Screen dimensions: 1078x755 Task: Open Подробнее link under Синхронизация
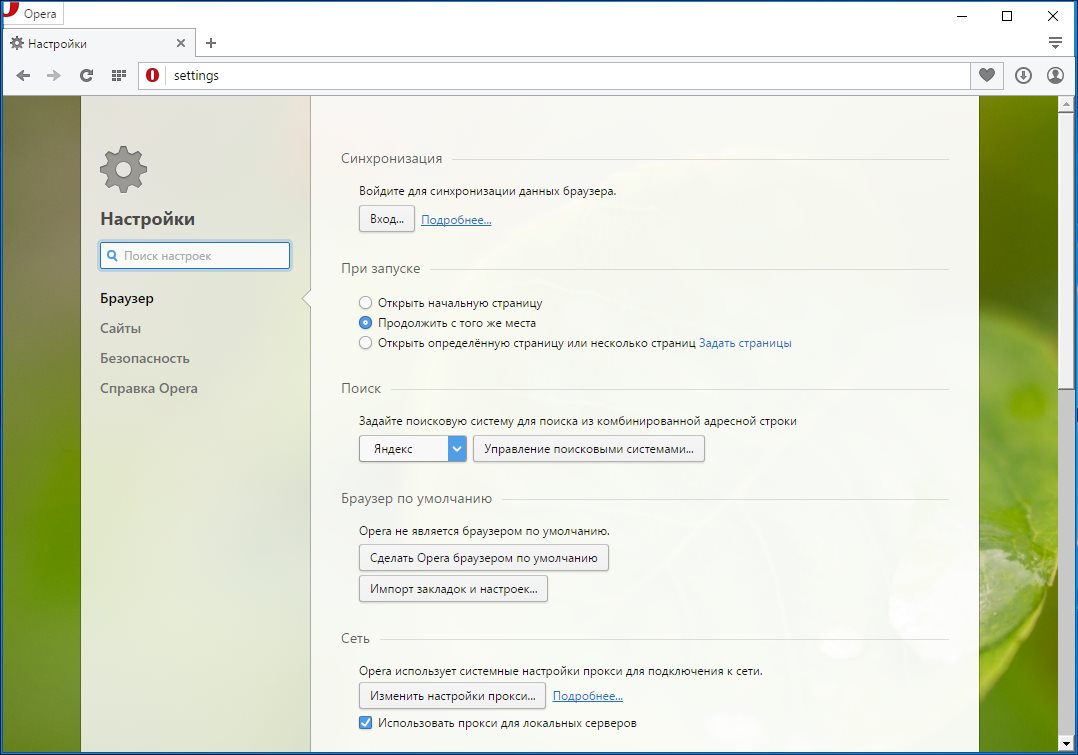(x=456, y=220)
